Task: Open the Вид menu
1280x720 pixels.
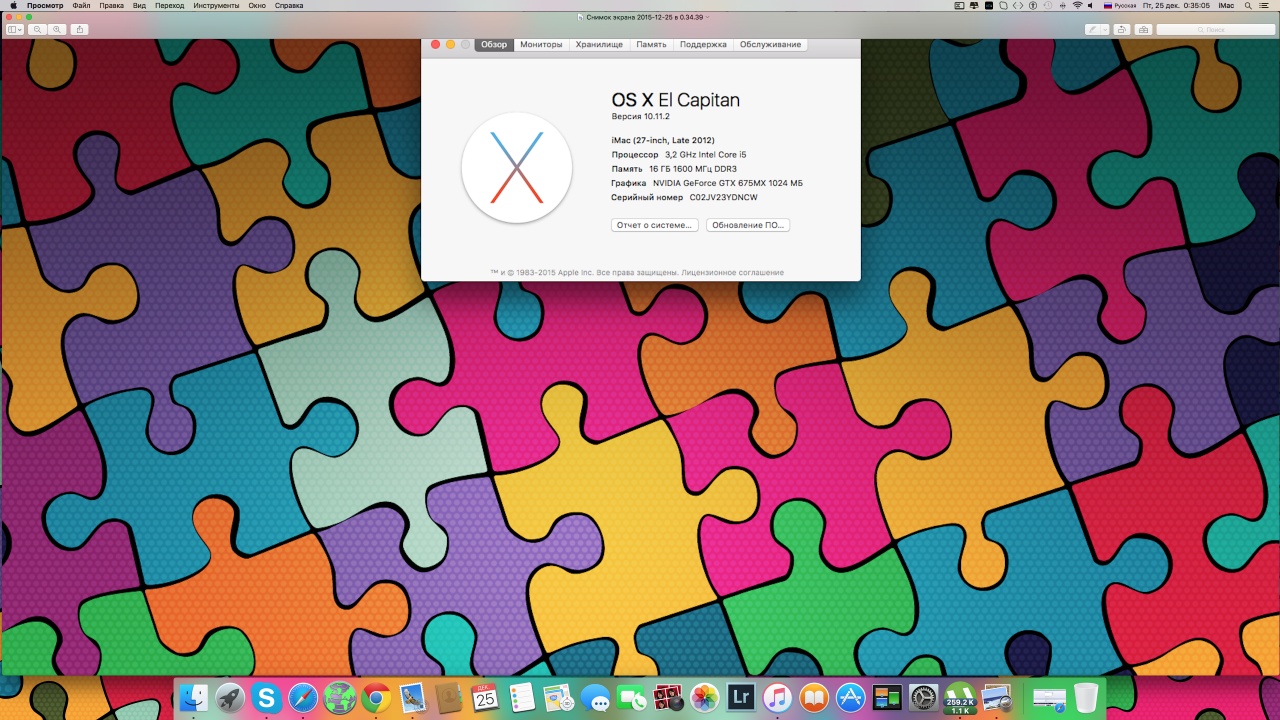Action: (140, 6)
